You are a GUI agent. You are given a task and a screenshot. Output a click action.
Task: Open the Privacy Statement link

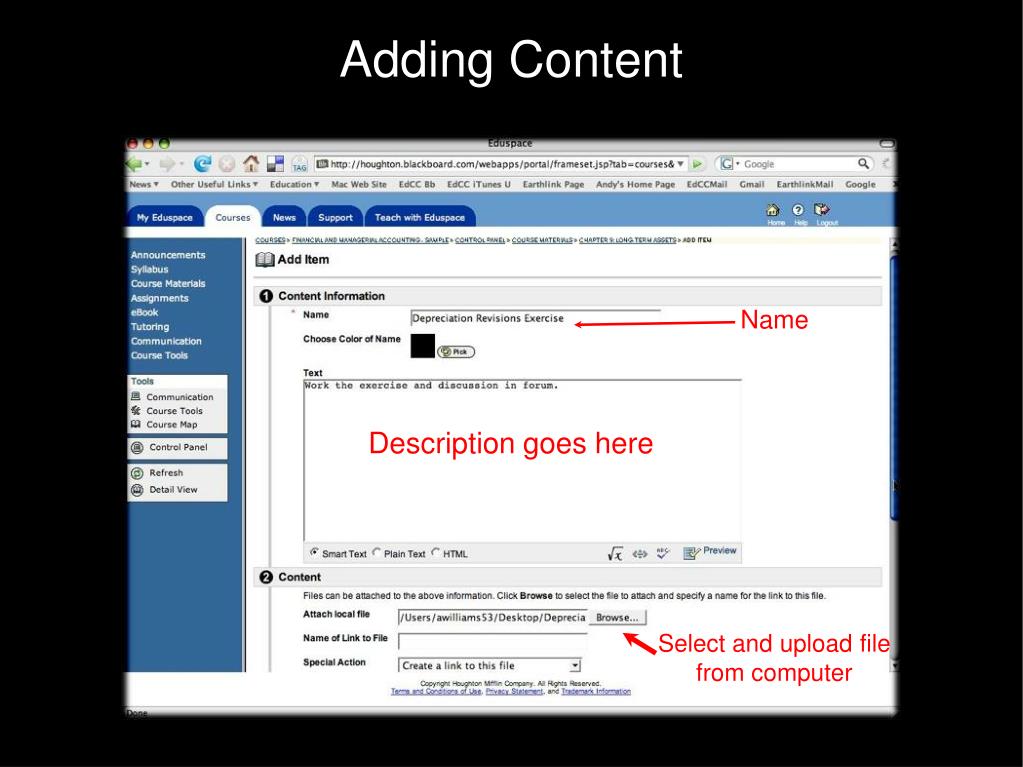tap(514, 691)
